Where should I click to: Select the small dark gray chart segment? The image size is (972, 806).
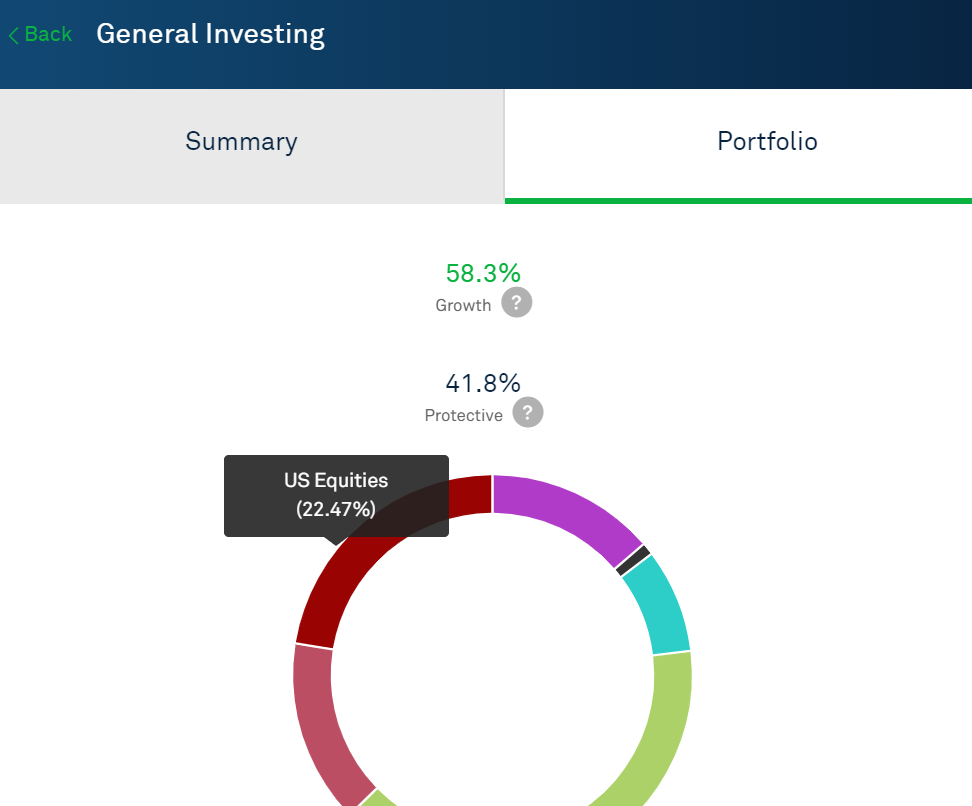pyautogui.click(x=634, y=561)
